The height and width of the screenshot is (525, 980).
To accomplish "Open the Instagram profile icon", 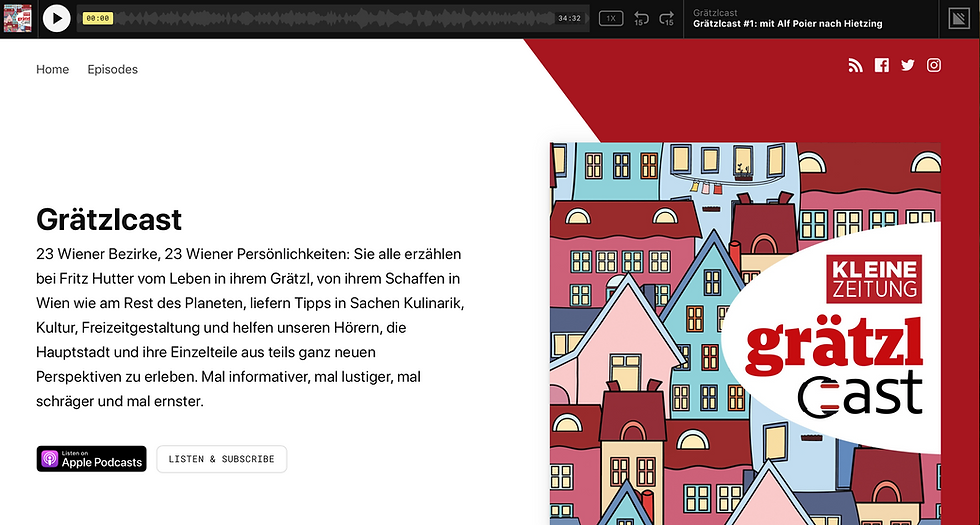I will click(x=934, y=65).
